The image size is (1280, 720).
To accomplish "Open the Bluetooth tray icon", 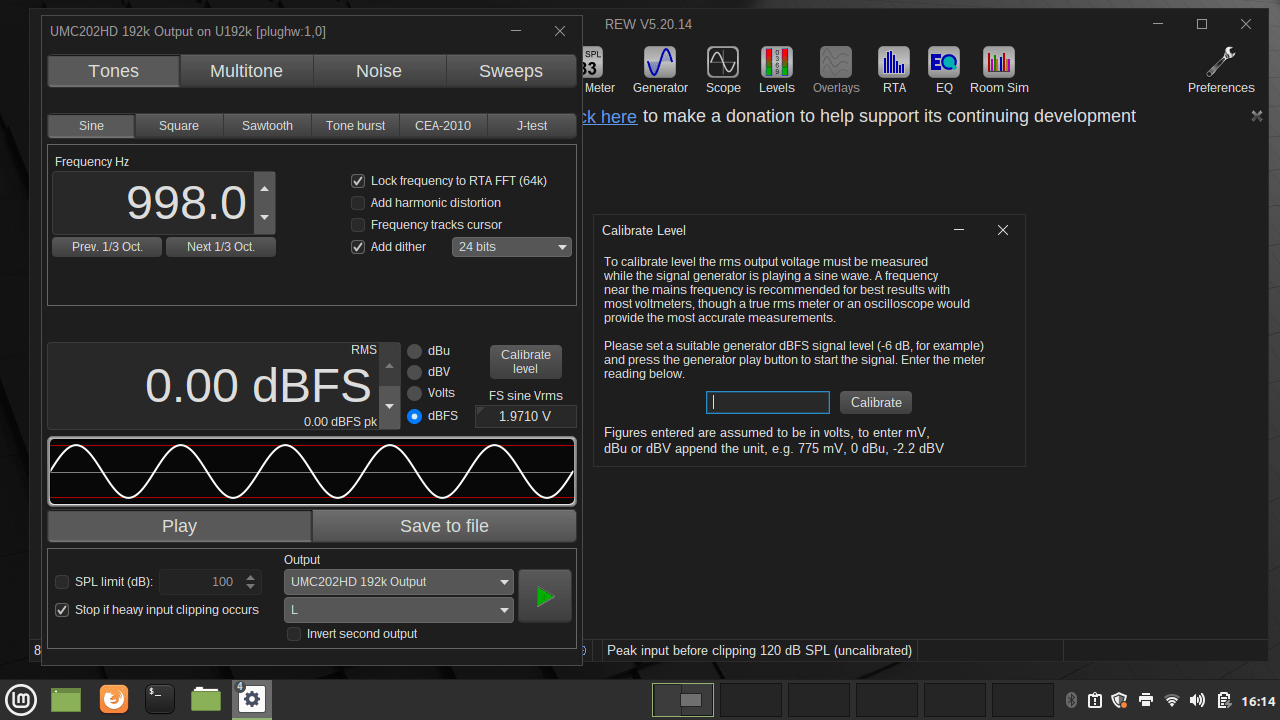I will pos(1071,700).
